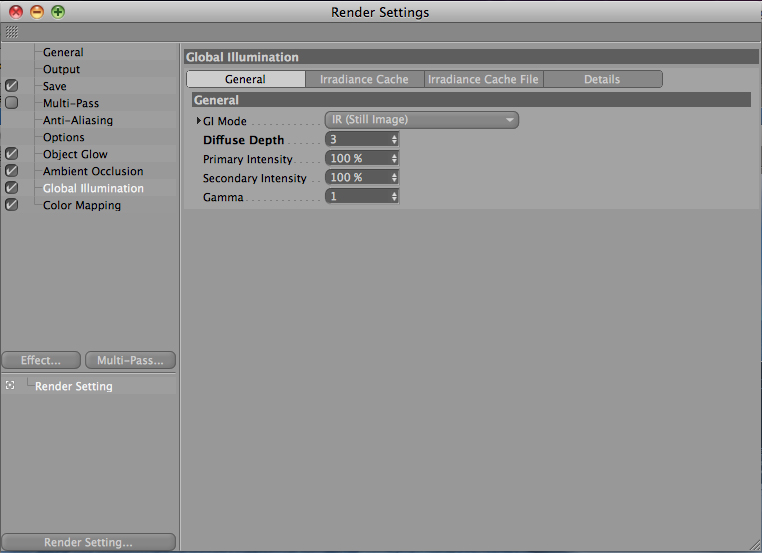Viewport: 762px width, 553px height.
Task: Click the Primary Intensity stepper arrows
Action: click(x=394, y=158)
